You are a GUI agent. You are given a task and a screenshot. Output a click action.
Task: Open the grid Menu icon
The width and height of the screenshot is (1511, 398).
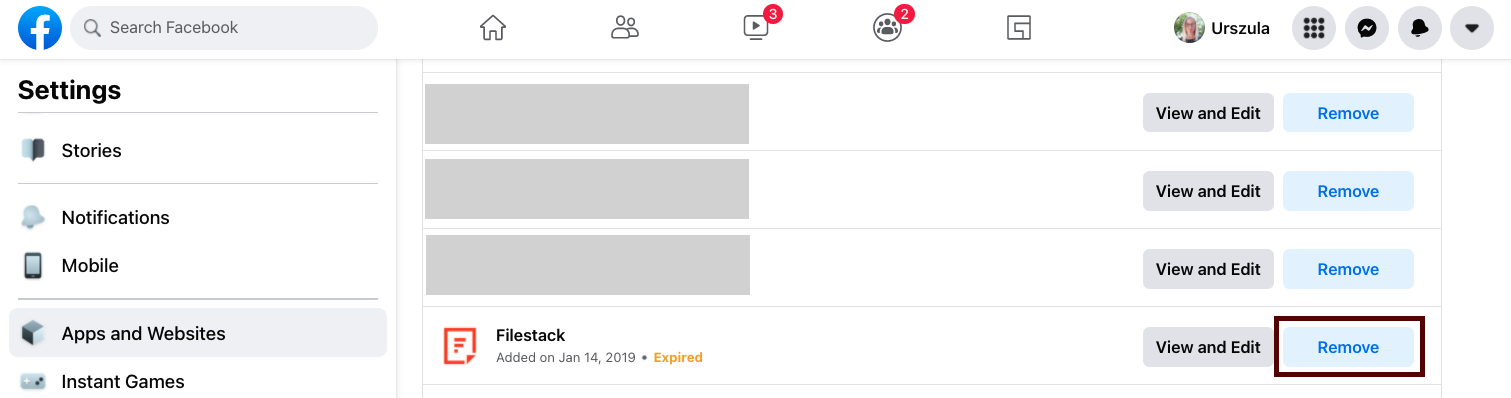click(1314, 28)
